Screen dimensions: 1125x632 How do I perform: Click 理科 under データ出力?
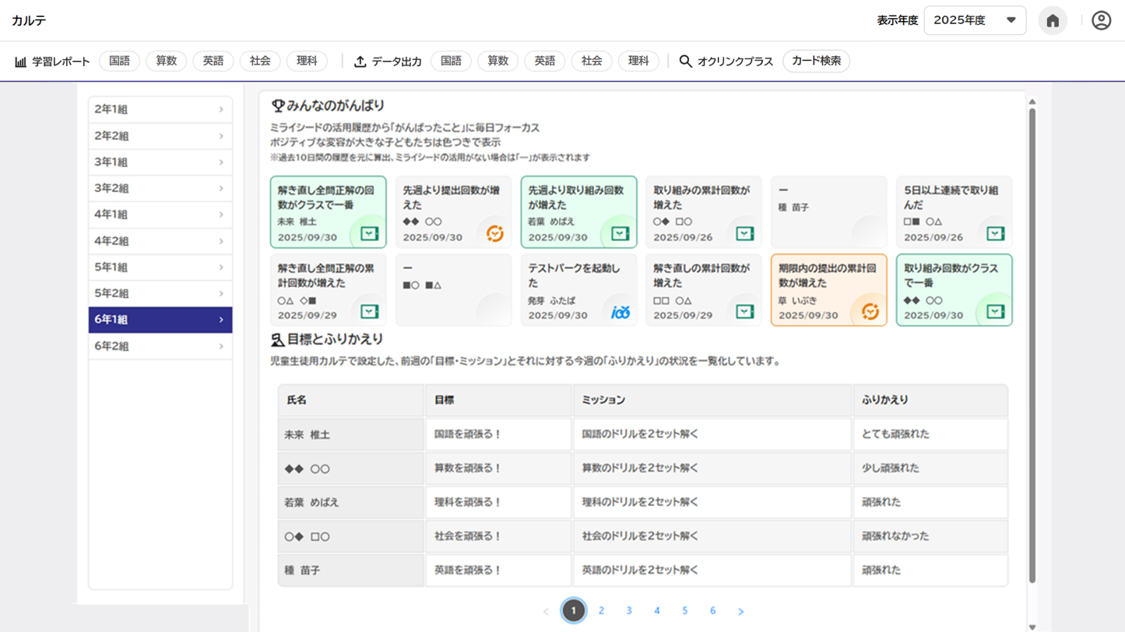[x=638, y=62]
